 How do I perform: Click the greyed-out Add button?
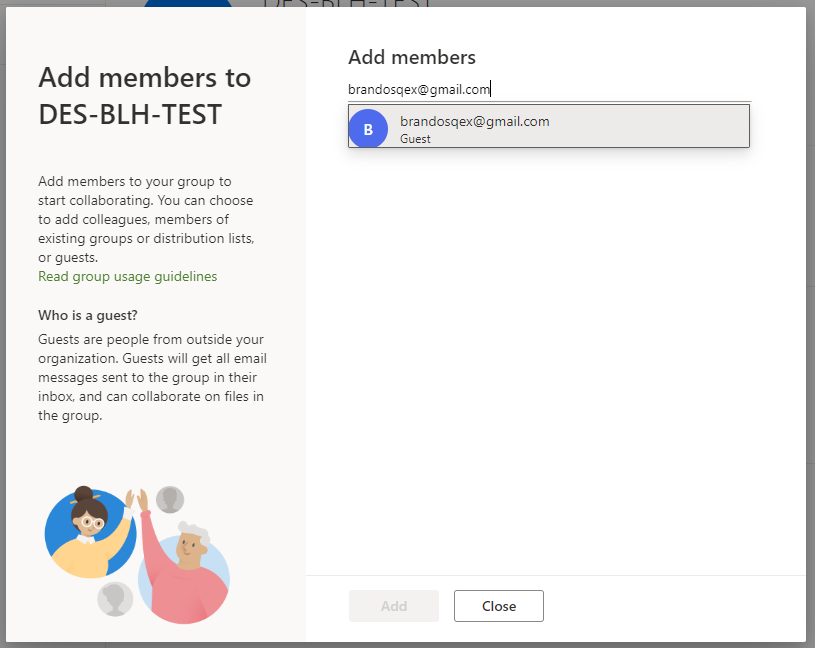click(x=393, y=606)
